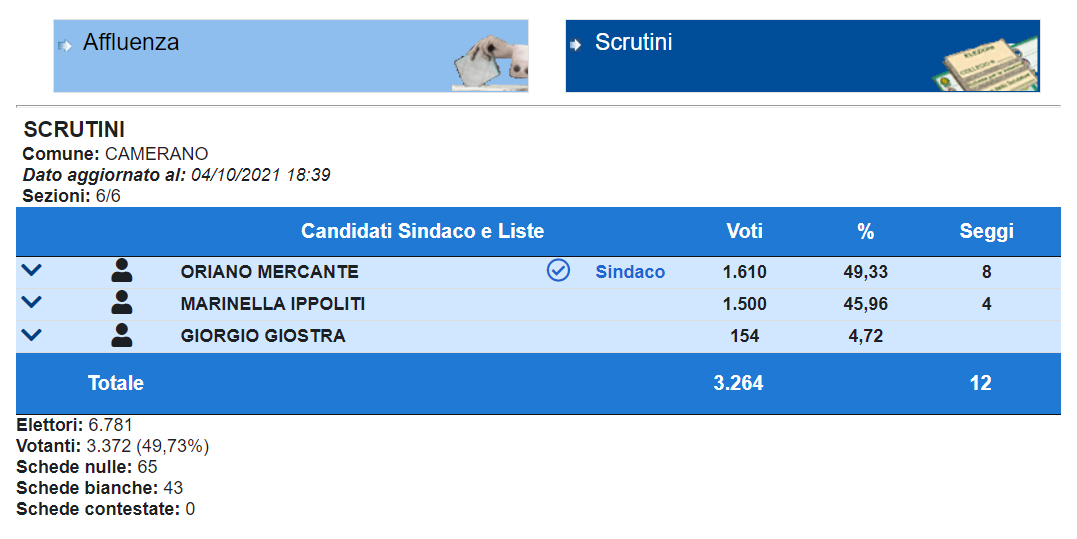Click the Candidati Sindaco e Liste header
This screenshot has height=539, width=1077.
[422, 232]
